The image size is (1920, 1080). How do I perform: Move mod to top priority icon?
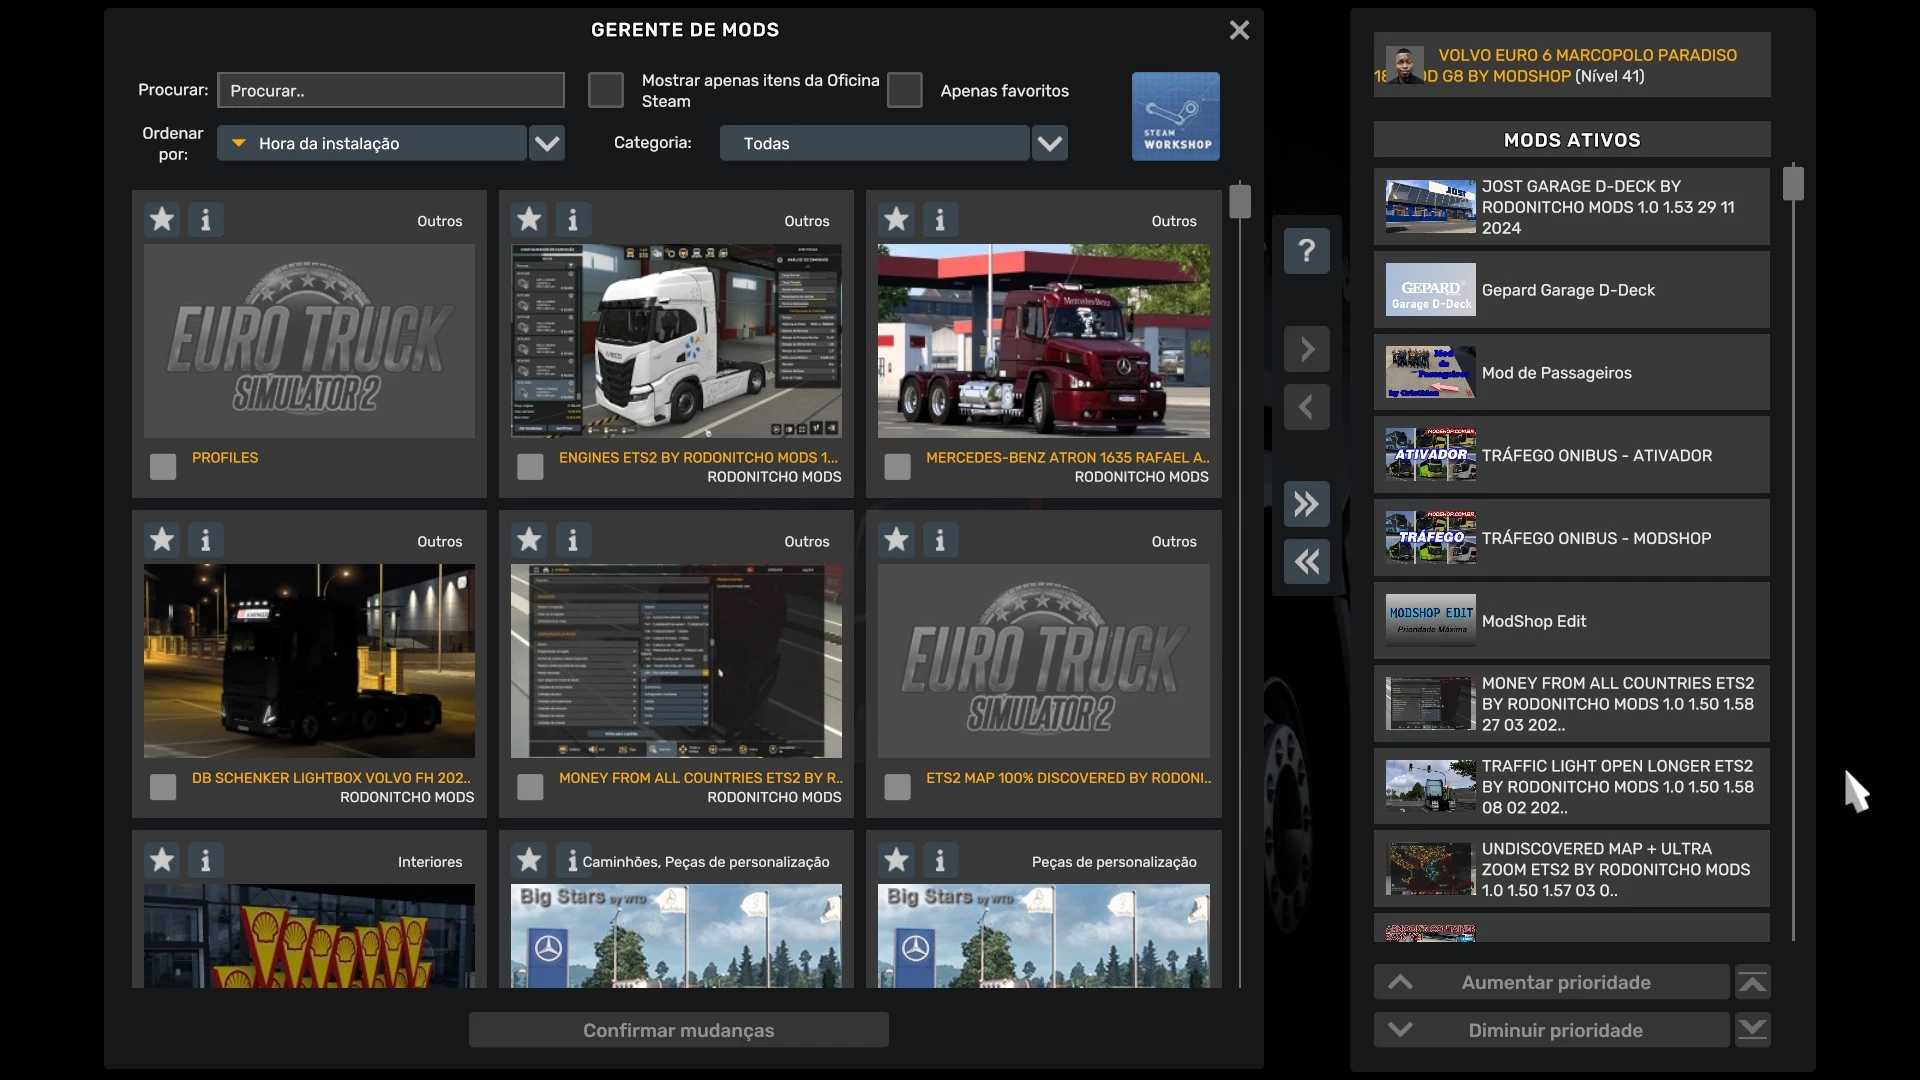tap(1752, 983)
